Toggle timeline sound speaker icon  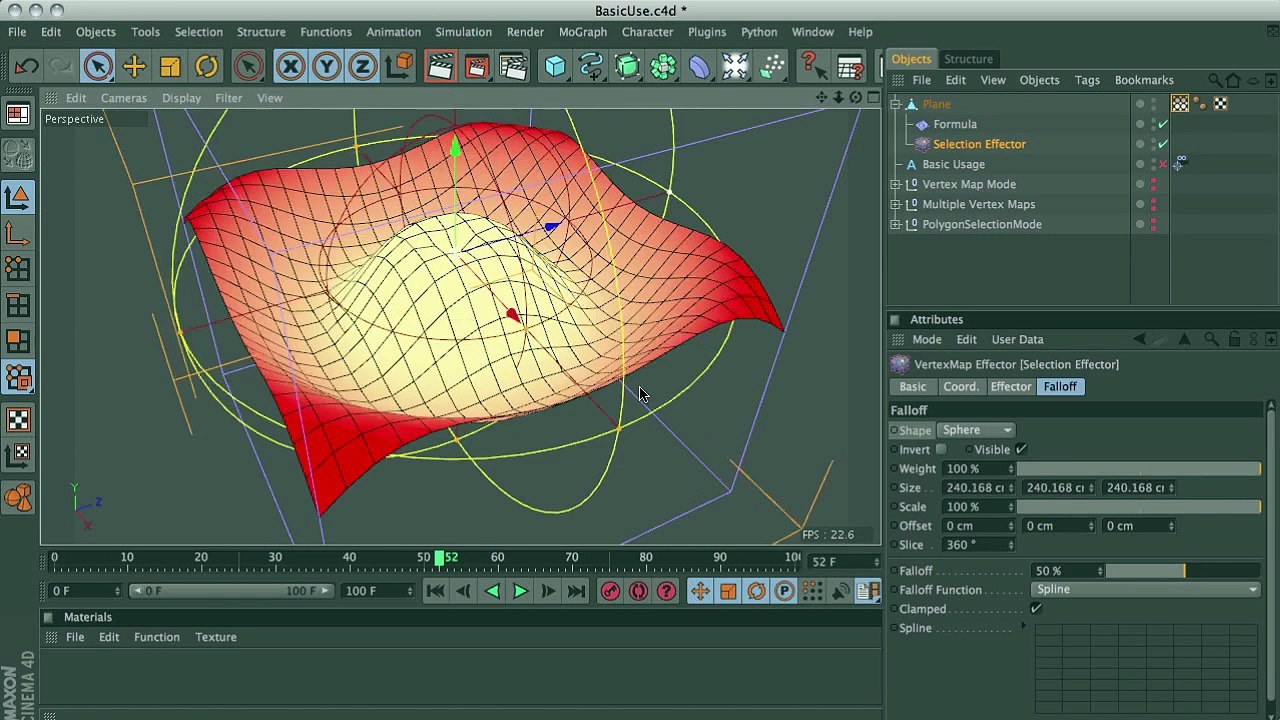click(841, 591)
